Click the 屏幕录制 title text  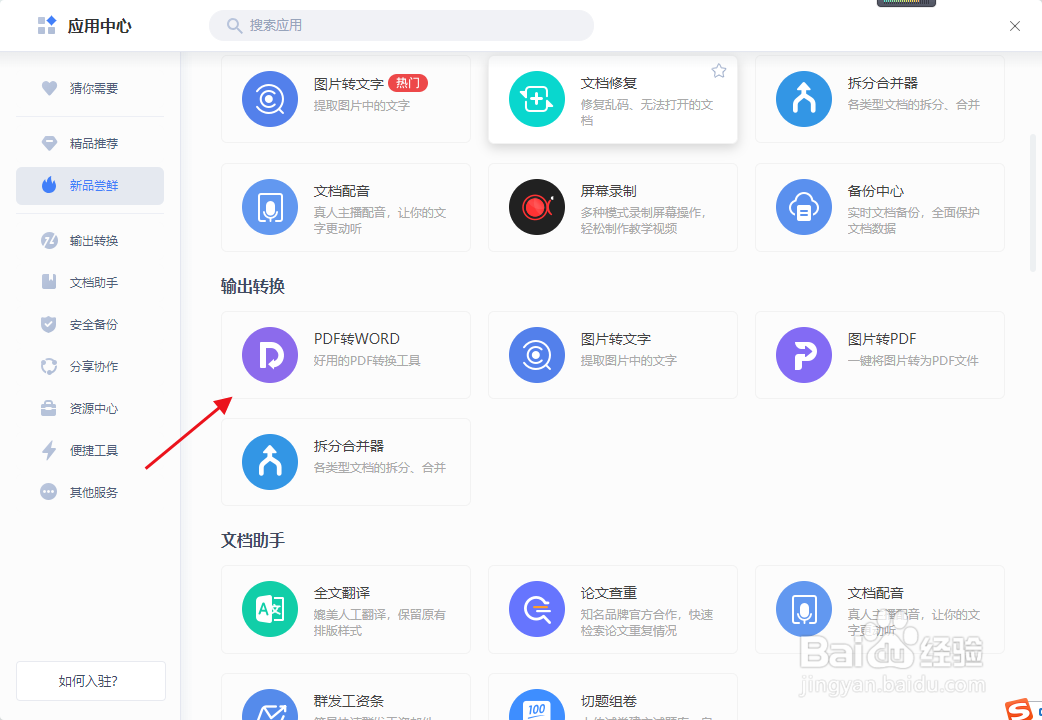[609, 191]
